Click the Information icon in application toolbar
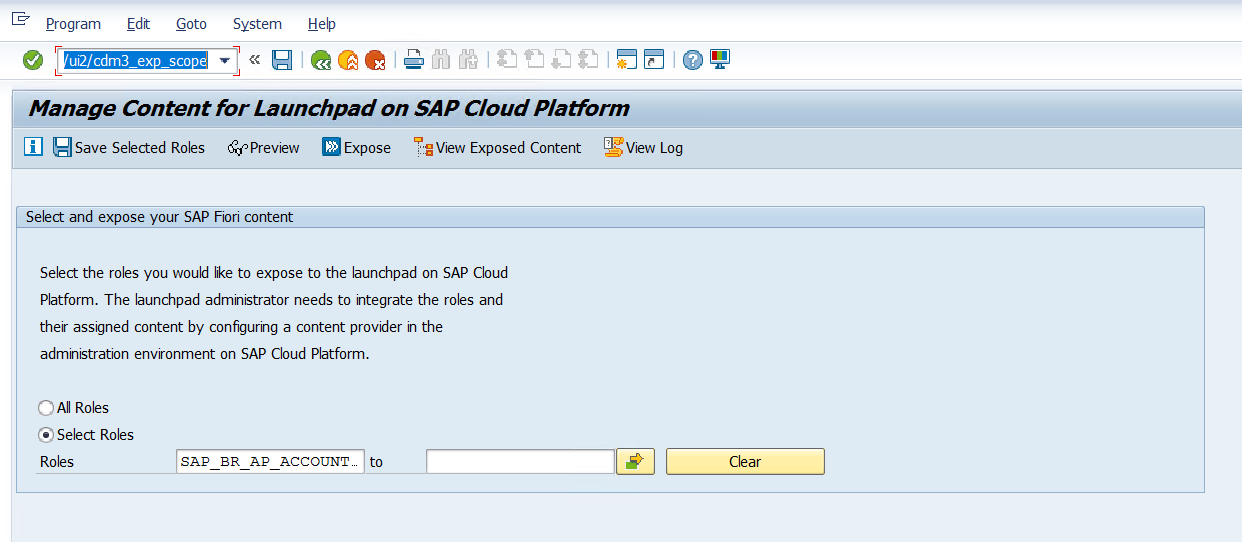Viewport: 1242px width, 542px height. pos(33,147)
